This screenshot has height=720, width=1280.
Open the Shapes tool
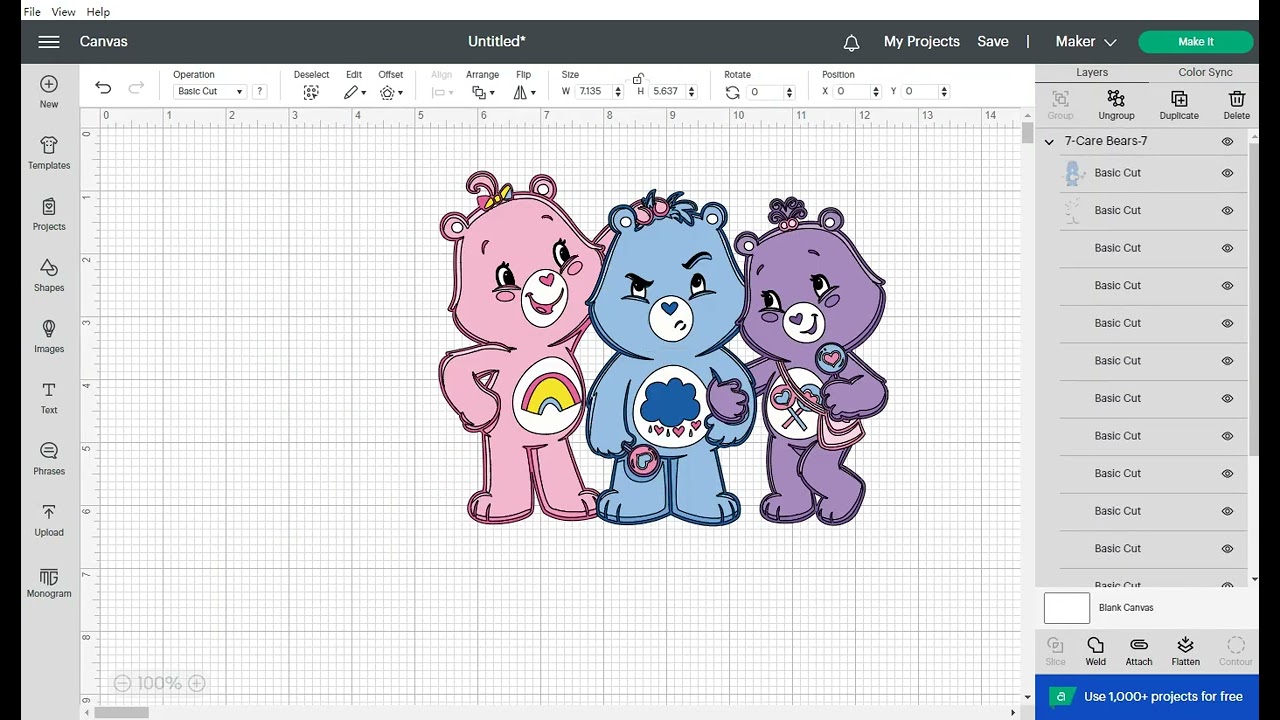pos(49,275)
